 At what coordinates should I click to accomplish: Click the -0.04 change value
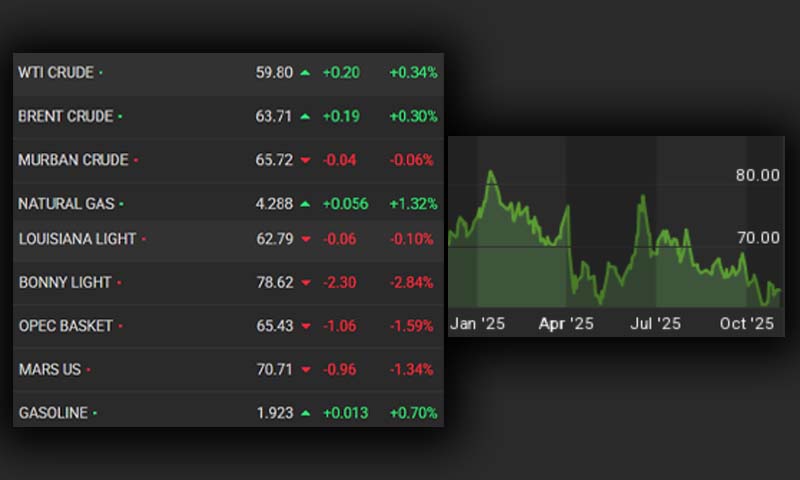coord(339,160)
